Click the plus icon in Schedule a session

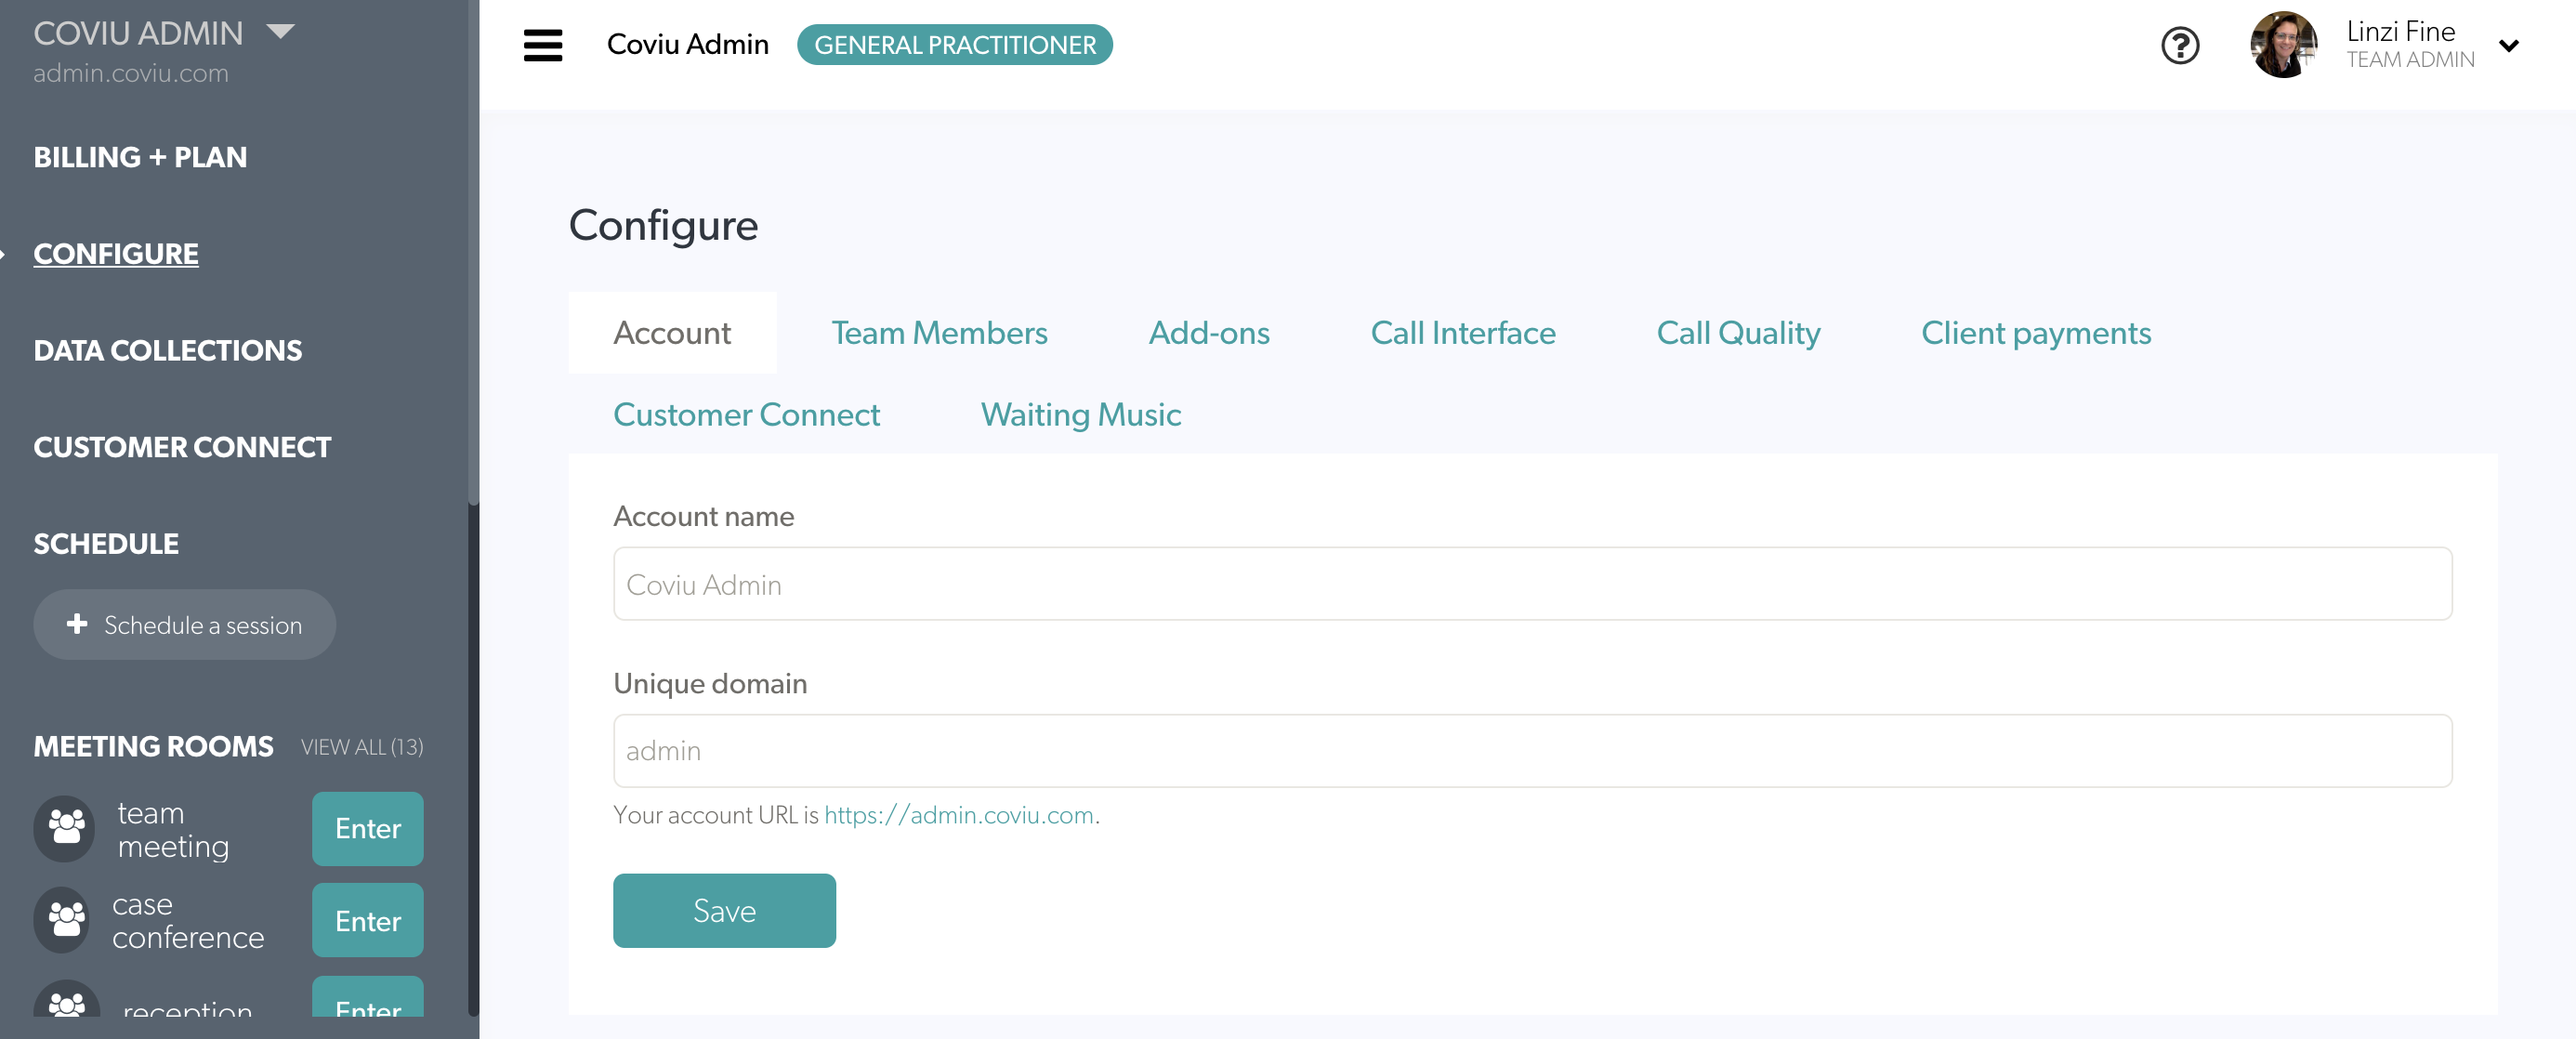(77, 624)
